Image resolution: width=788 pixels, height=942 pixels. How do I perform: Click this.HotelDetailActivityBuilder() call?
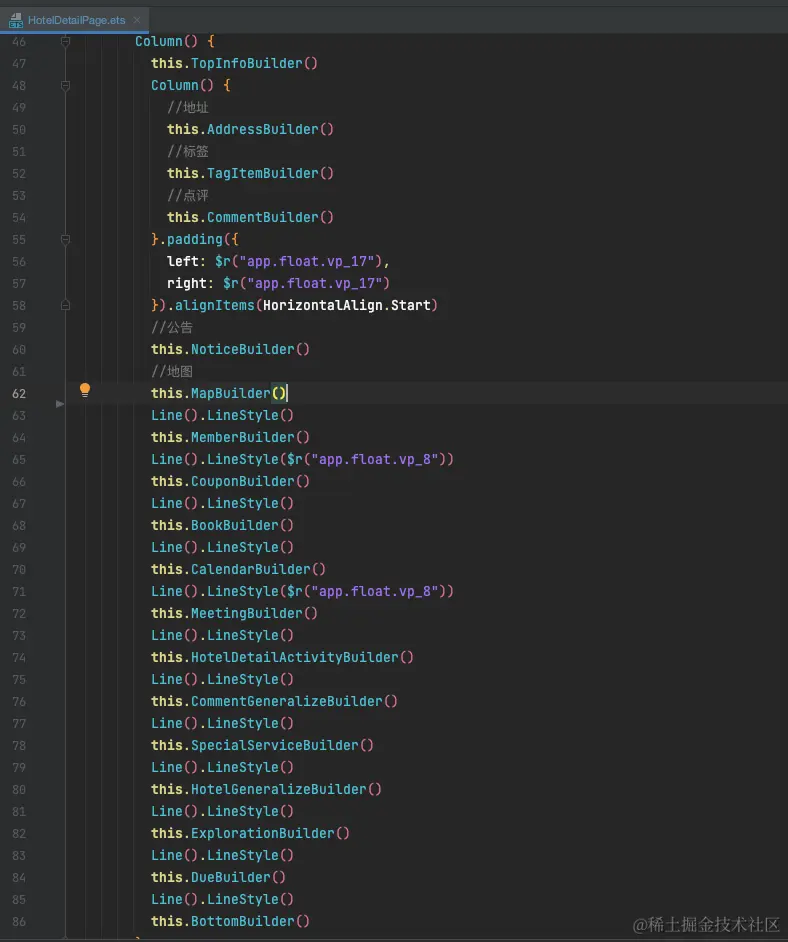[282, 657]
